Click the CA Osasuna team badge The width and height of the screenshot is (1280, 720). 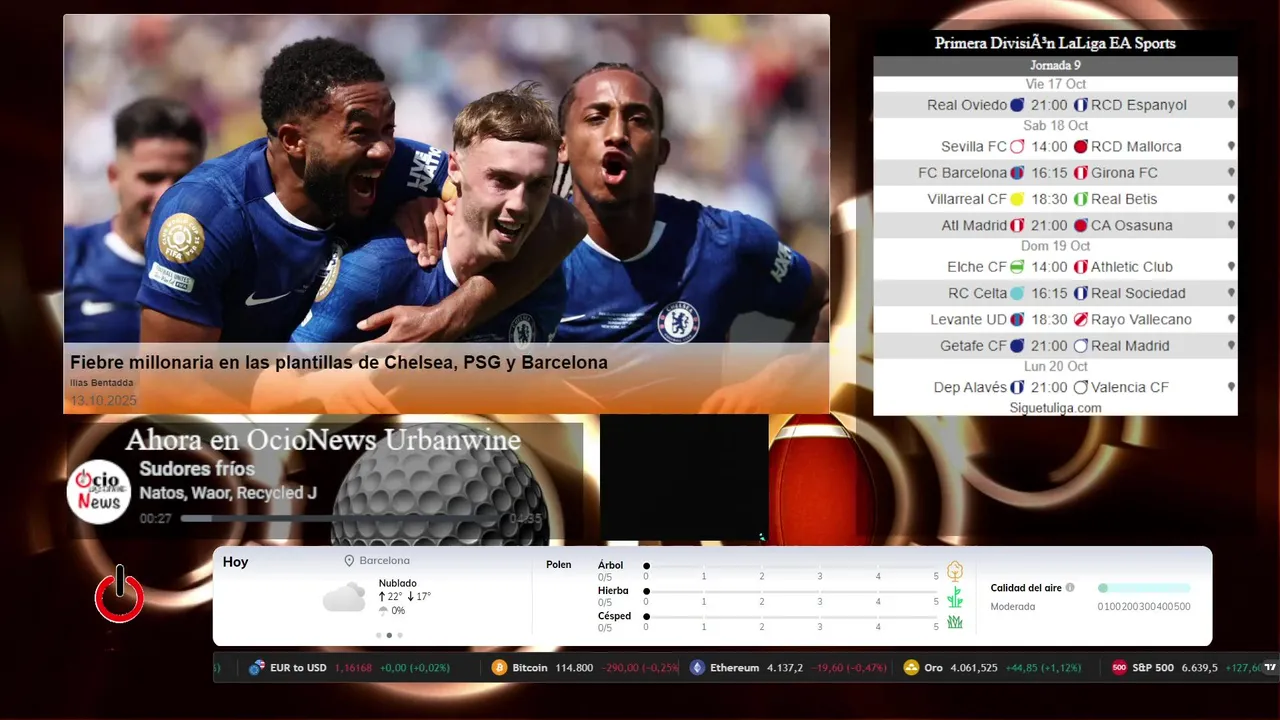[1080, 226]
